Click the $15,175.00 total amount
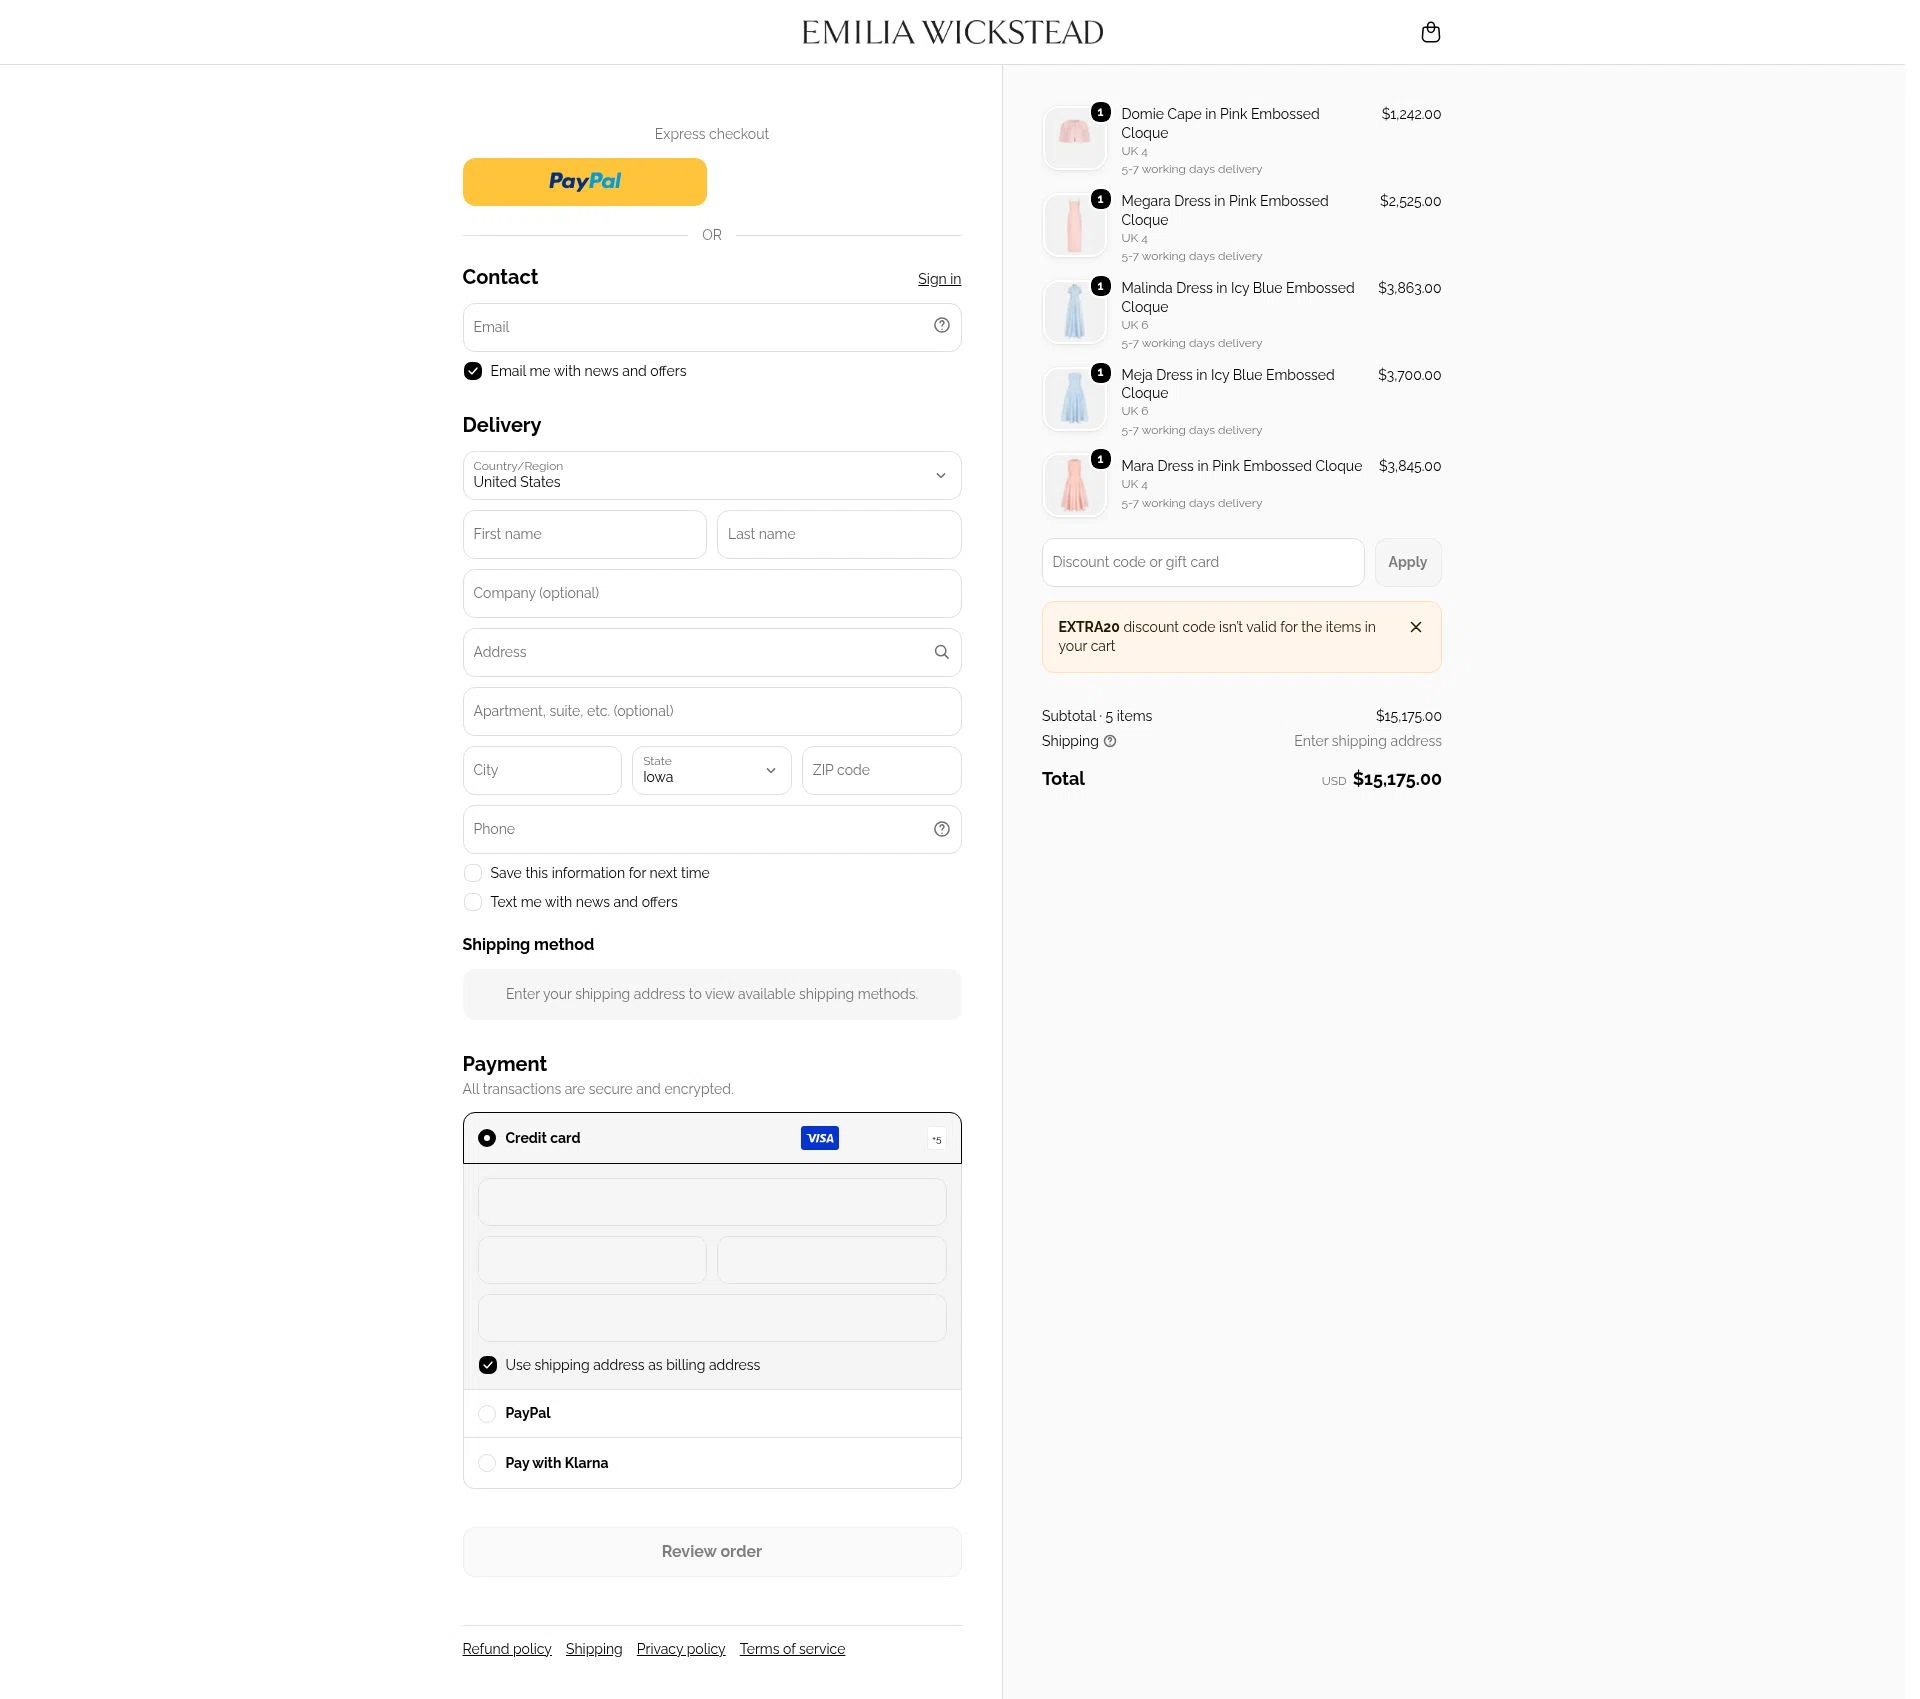 (x=1397, y=779)
